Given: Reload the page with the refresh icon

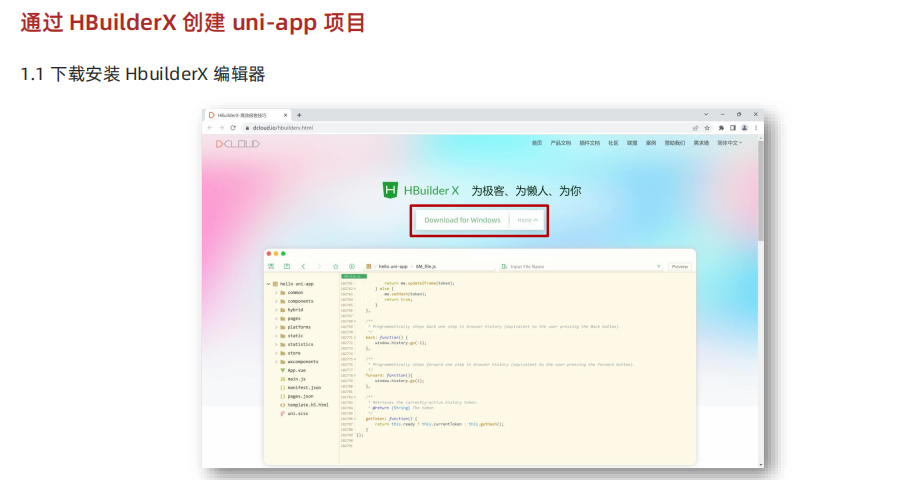Looking at the screenshot, I should 233,128.
